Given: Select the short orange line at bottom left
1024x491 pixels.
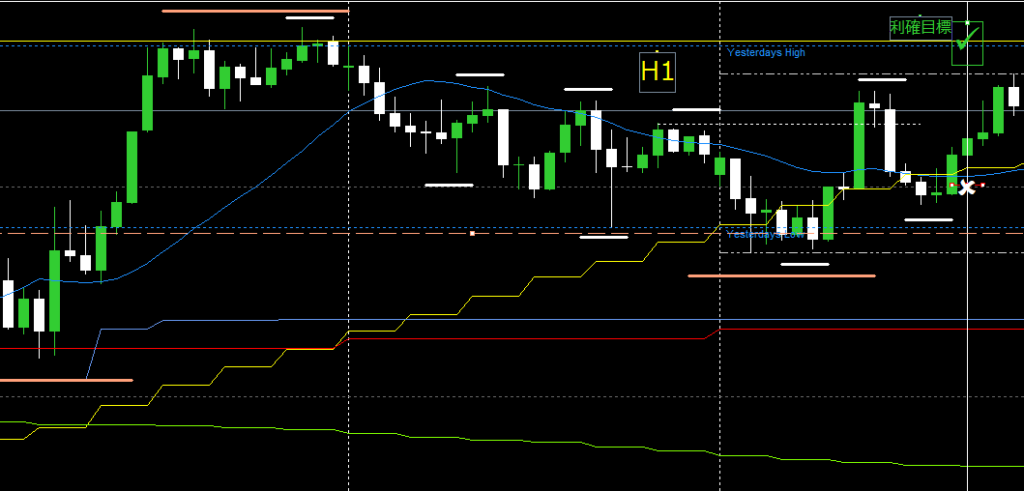Looking at the screenshot, I should (66, 380).
